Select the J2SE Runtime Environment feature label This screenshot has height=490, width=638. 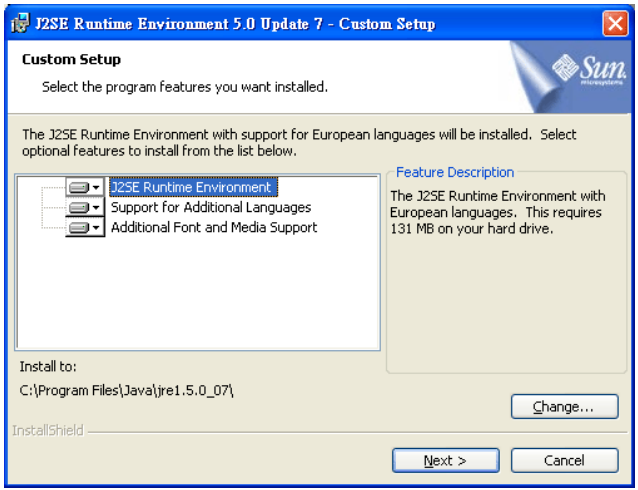(191, 187)
